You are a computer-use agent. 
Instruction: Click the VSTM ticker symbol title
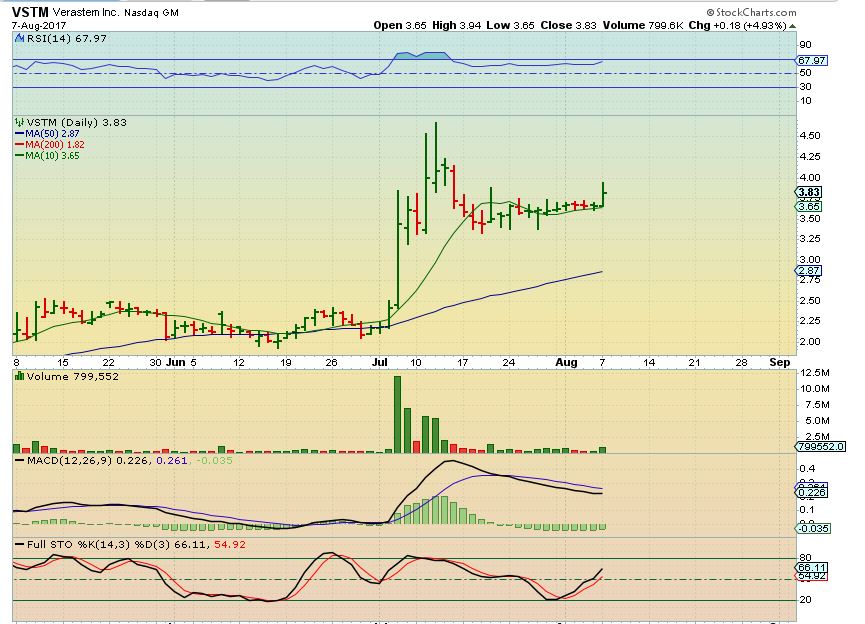pyautogui.click(x=32, y=12)
